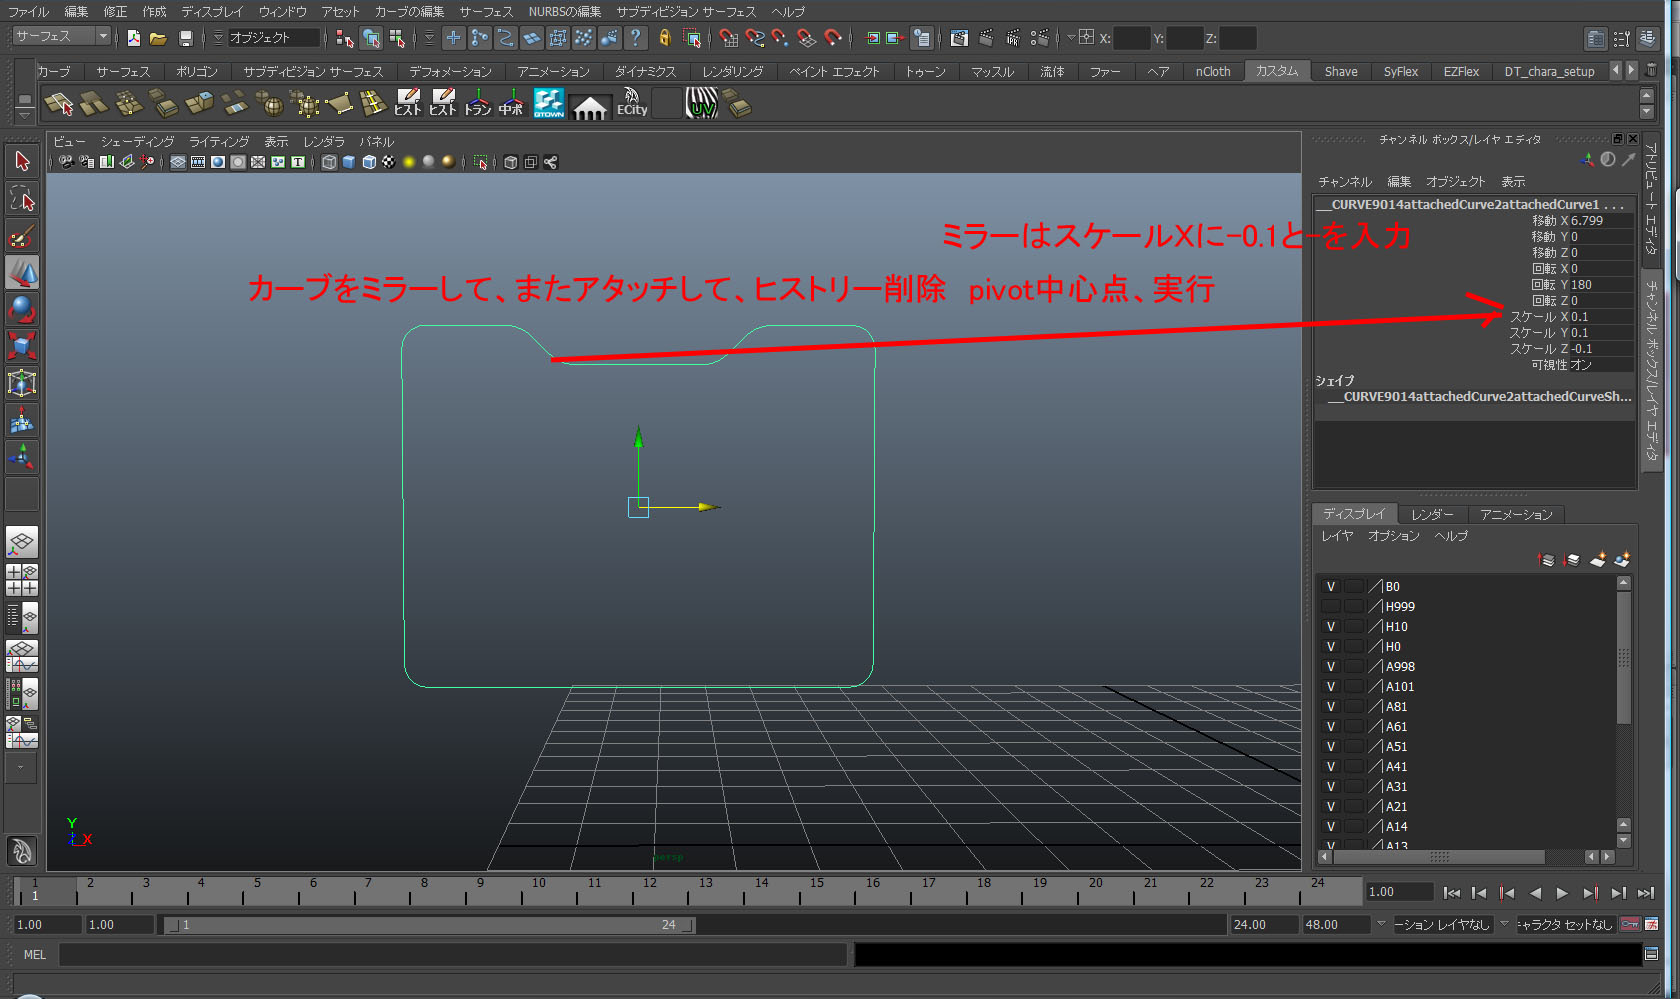Open the help question mark icon in the status line
Image resolution: width=1680 pixels, height=999 pixels.
pos(636,38)
